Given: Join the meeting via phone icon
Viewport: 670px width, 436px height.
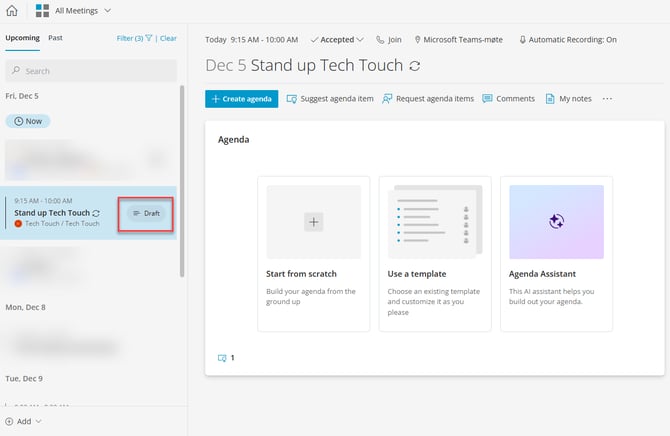Looking at the screenshot, I should [x=389, y=40].
